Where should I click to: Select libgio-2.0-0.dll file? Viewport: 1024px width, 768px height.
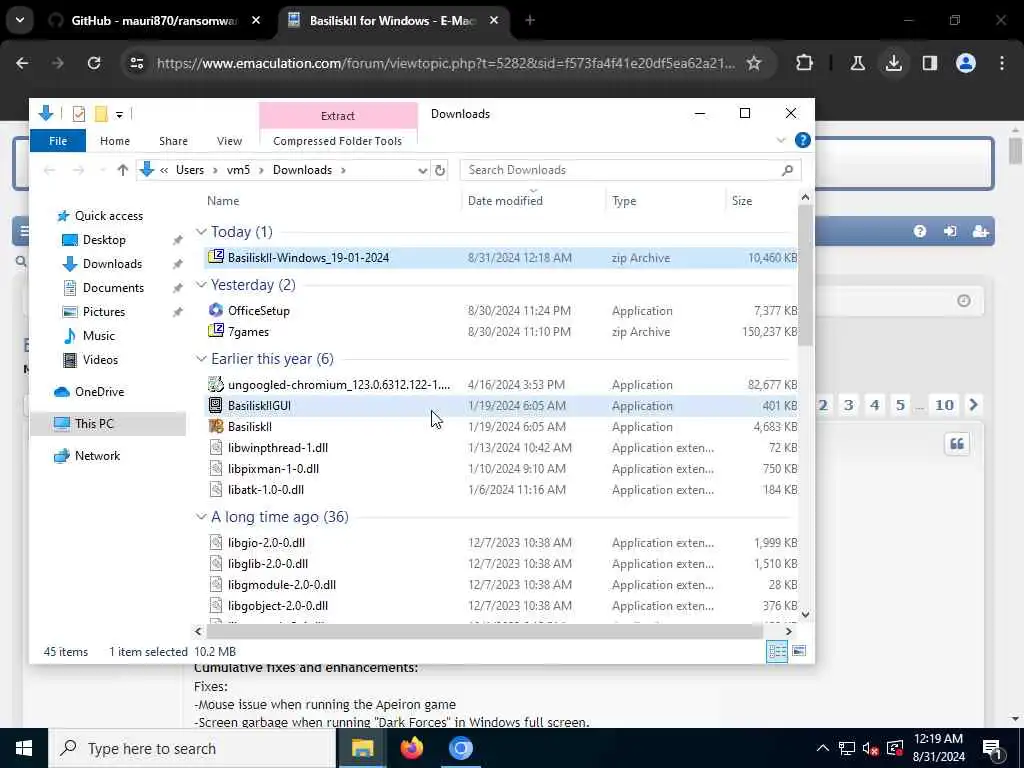(x=266, y=542)
